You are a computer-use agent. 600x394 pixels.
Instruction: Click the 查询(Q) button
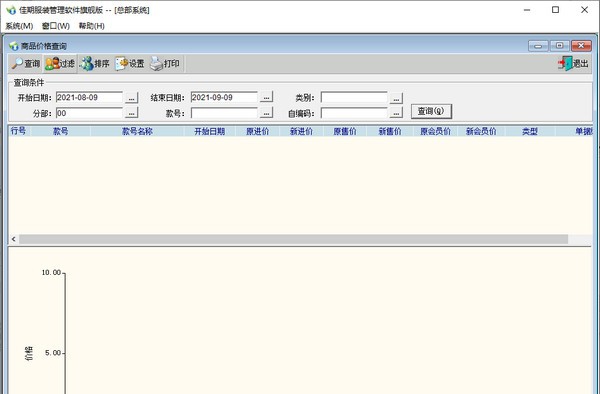pyautogui.click(x=431, y=111)
